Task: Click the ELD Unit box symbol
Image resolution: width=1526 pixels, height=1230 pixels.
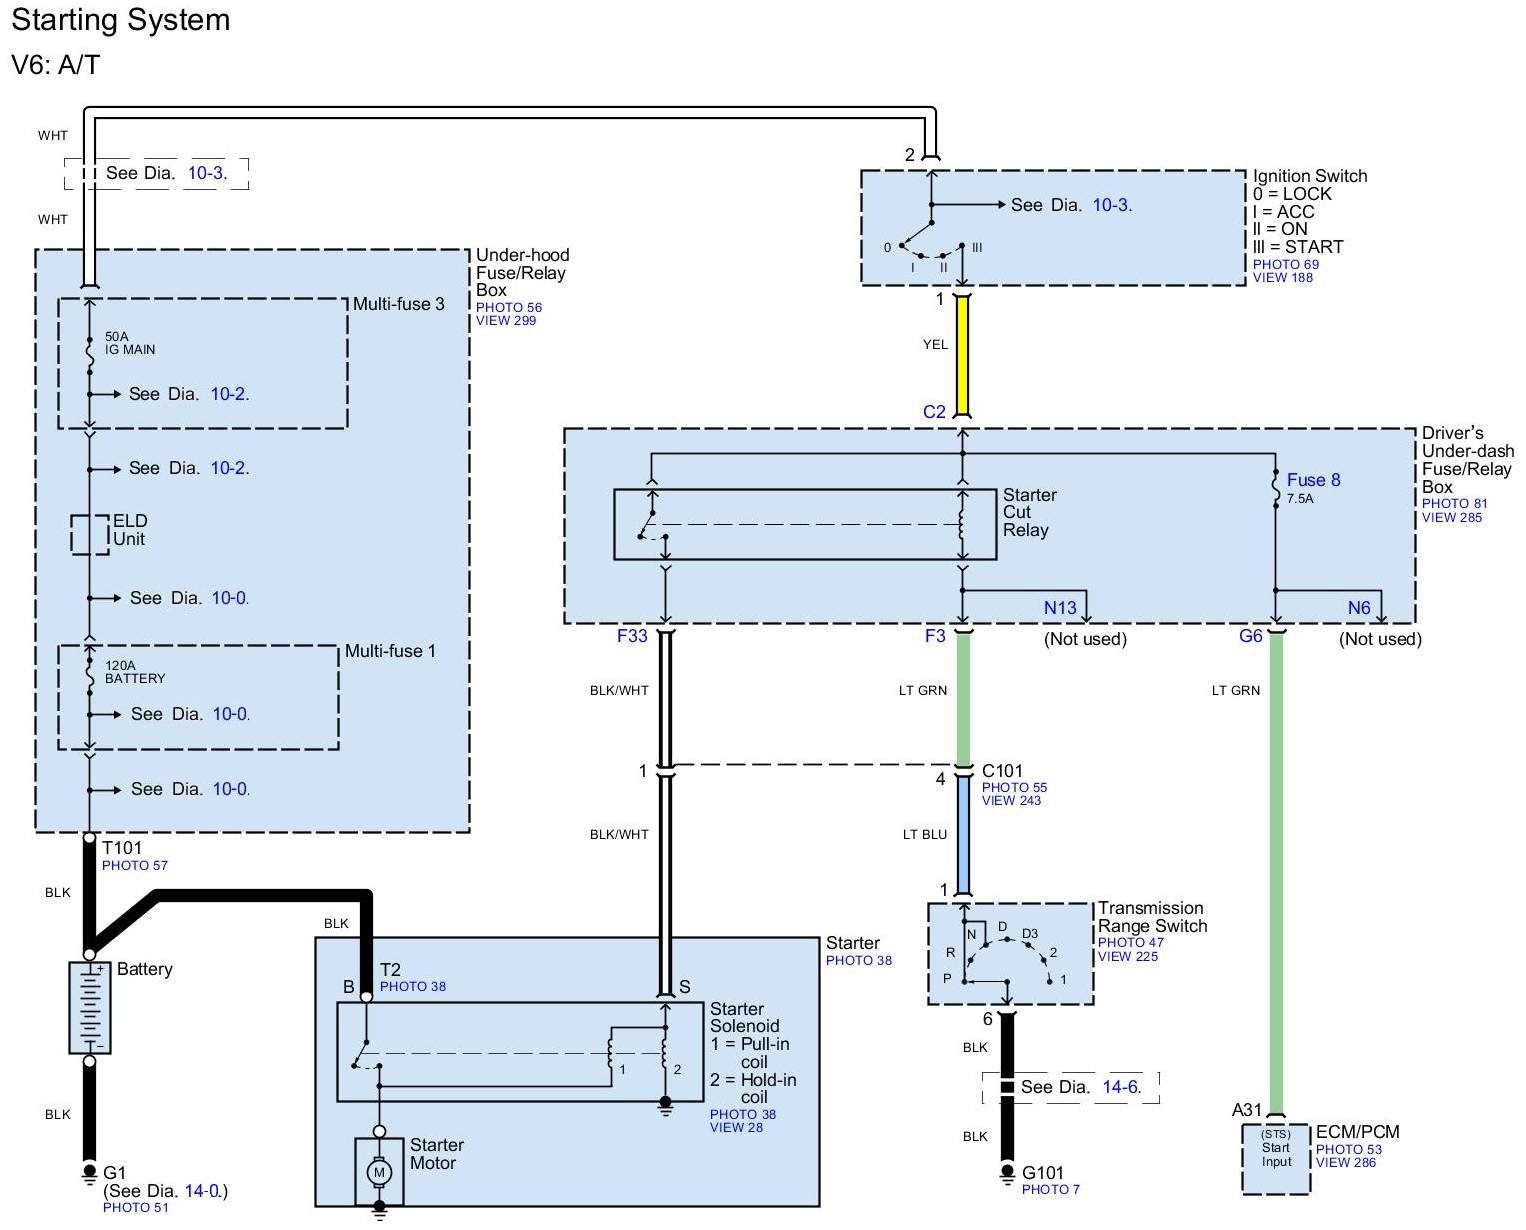Action: [89, 534]
